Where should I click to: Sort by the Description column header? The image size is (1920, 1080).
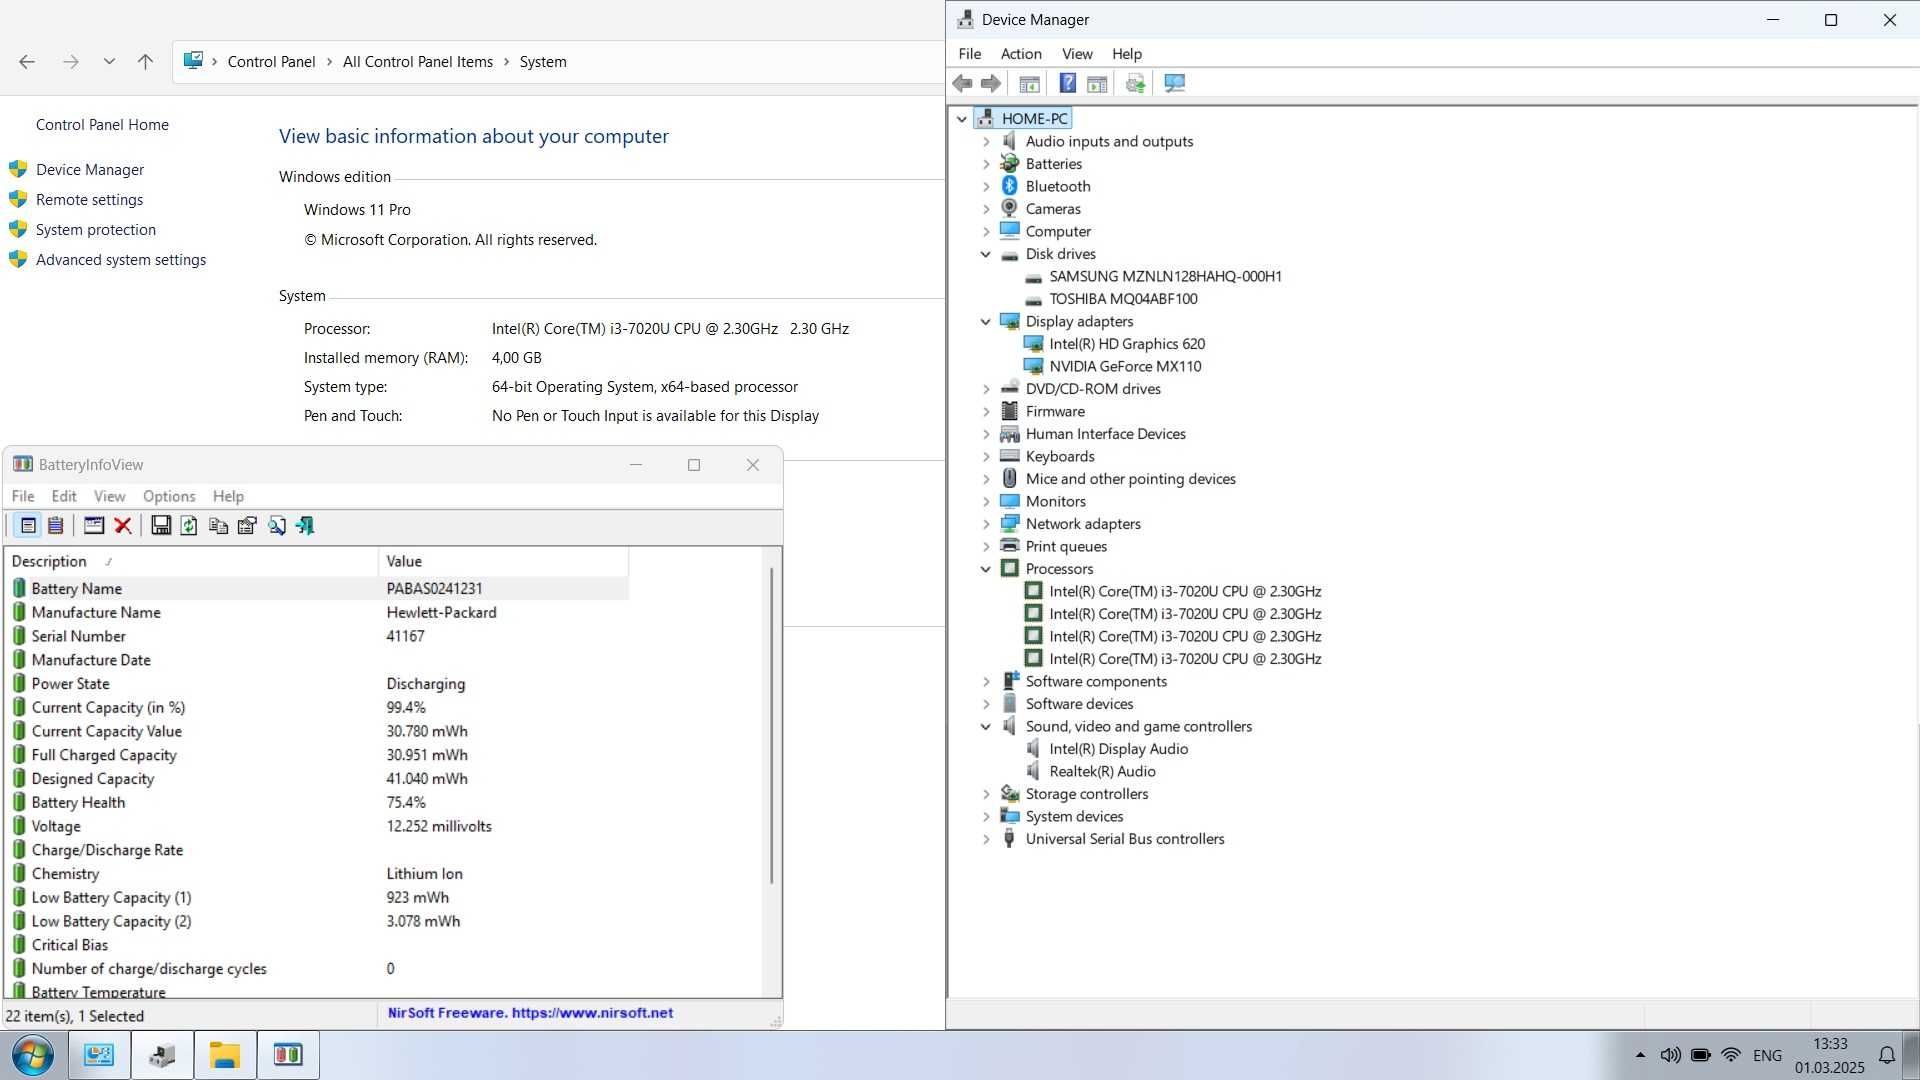(x=192, y=562)
